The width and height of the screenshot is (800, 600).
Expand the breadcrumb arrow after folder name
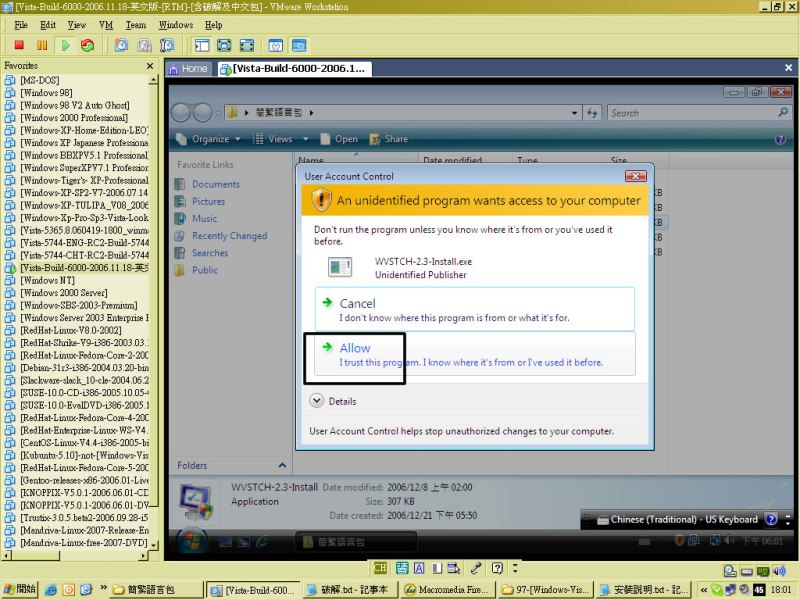pos(311,113)
